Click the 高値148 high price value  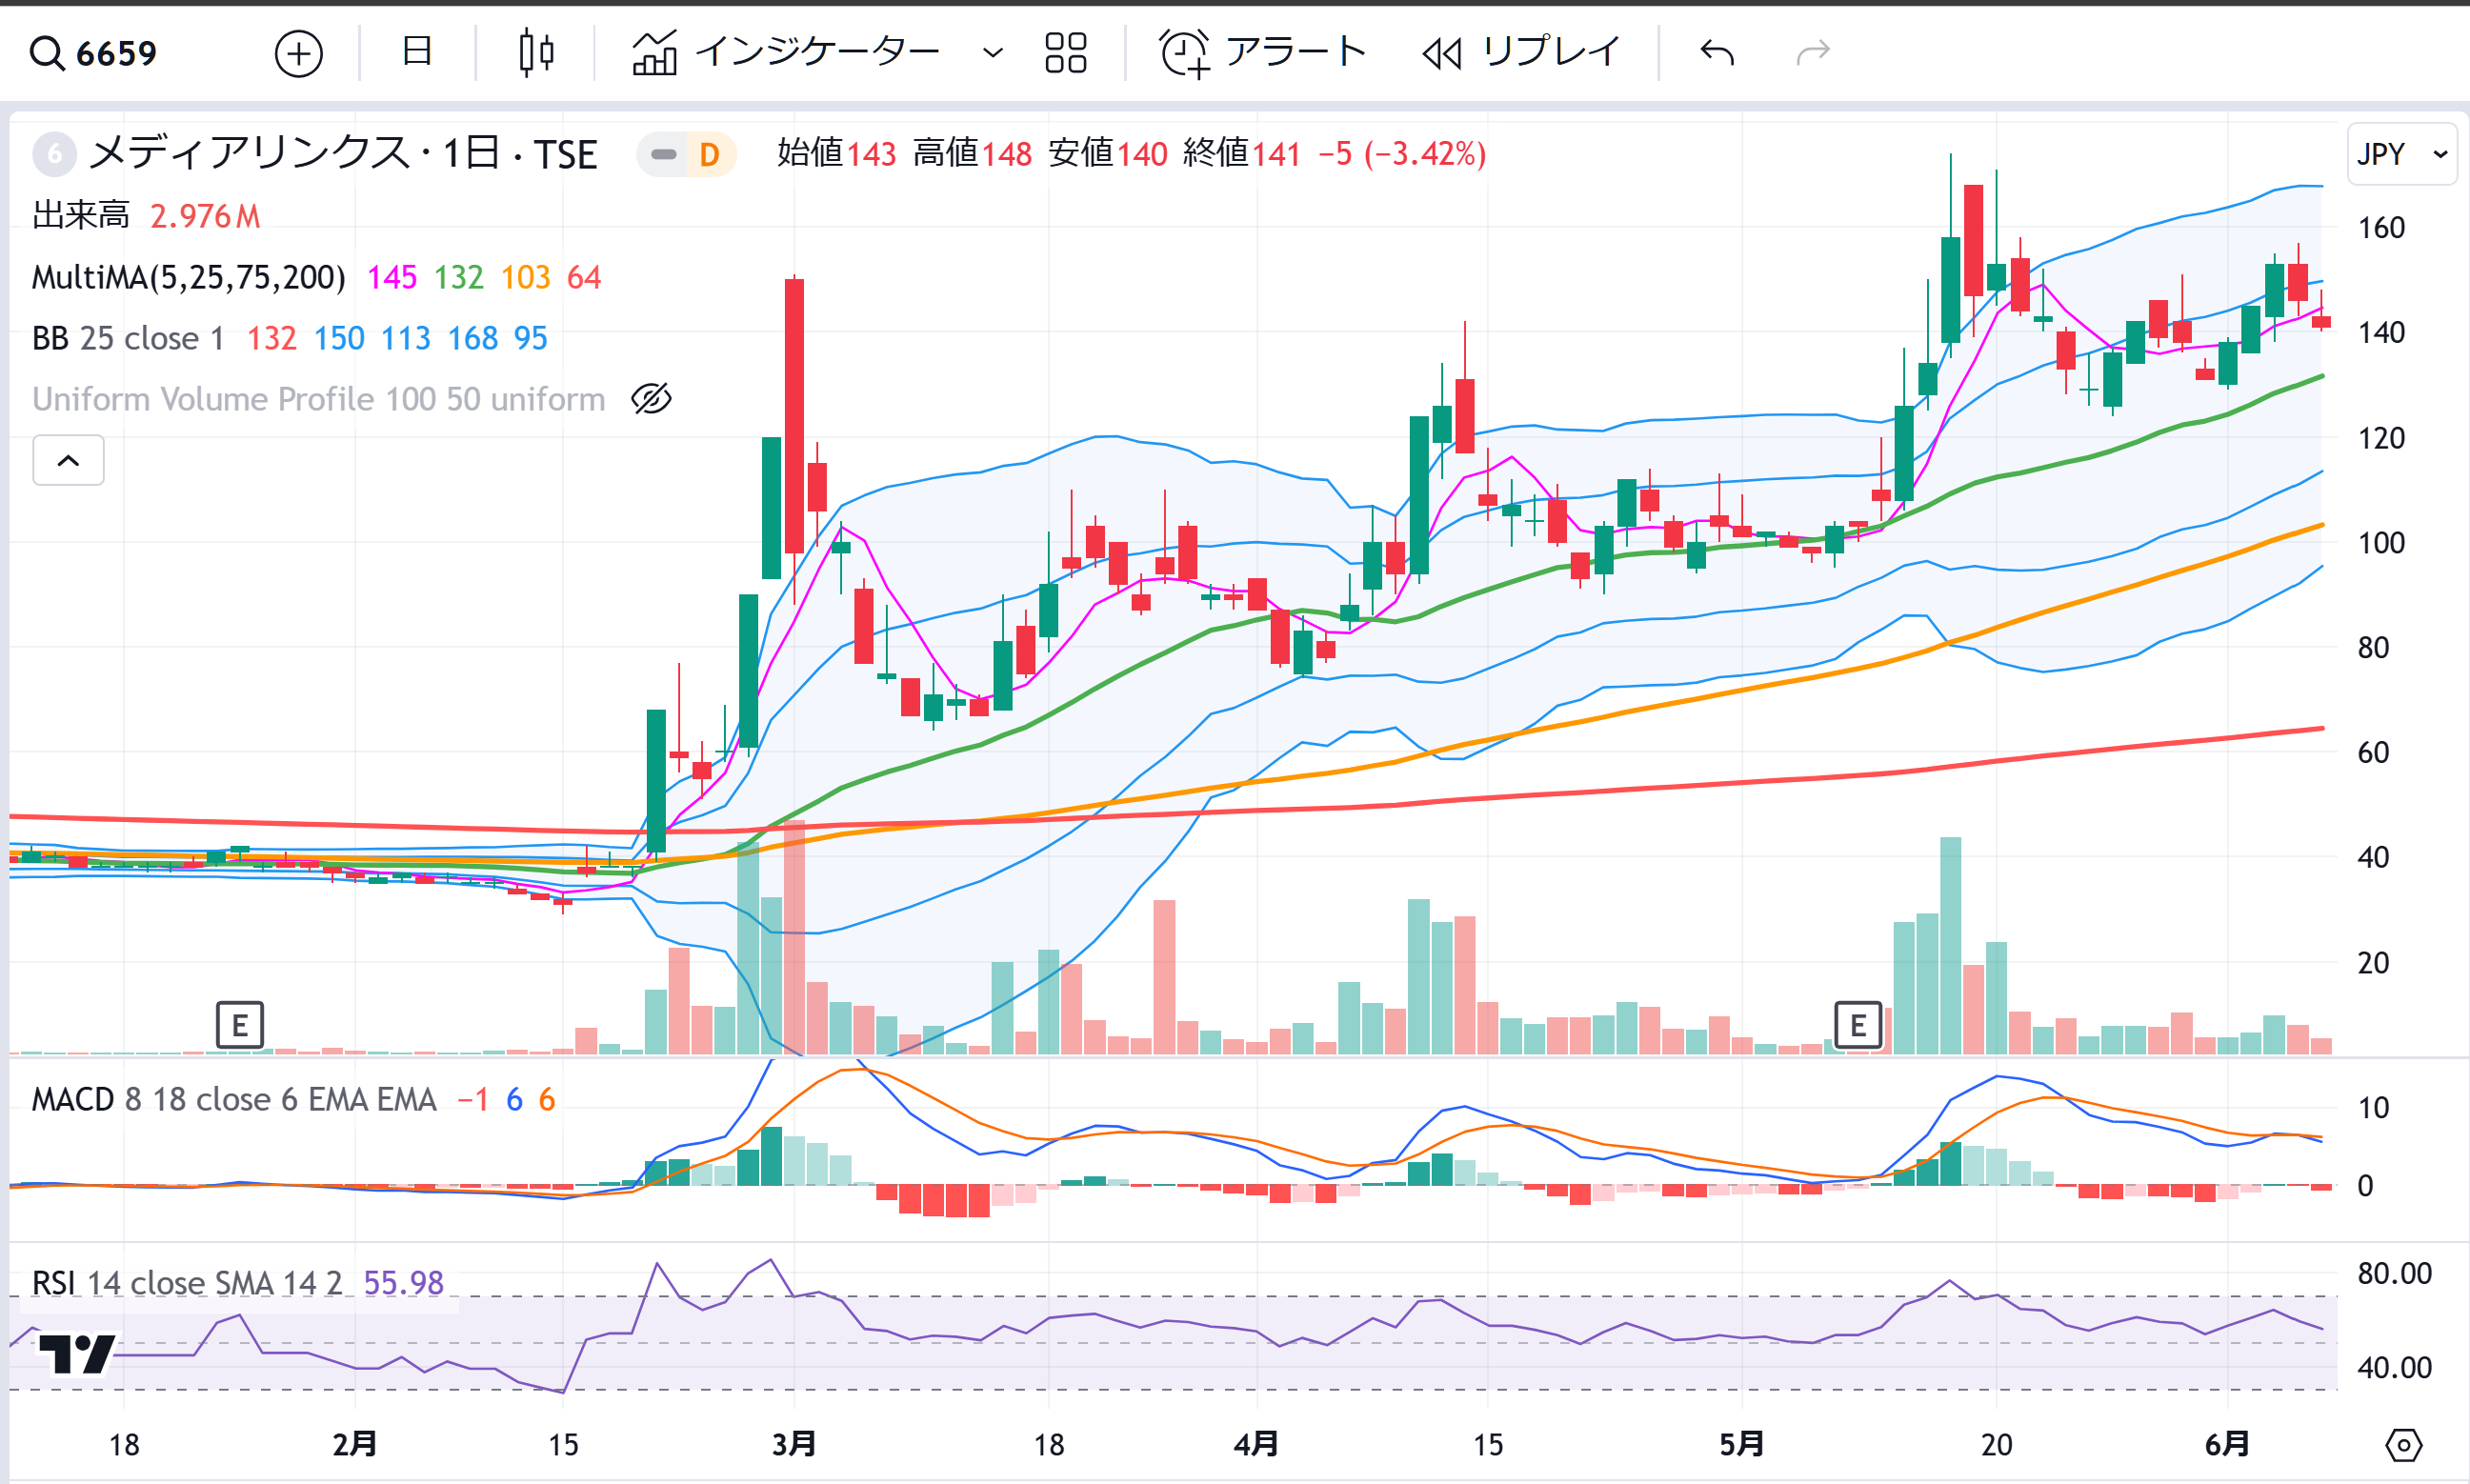(972, 154)
